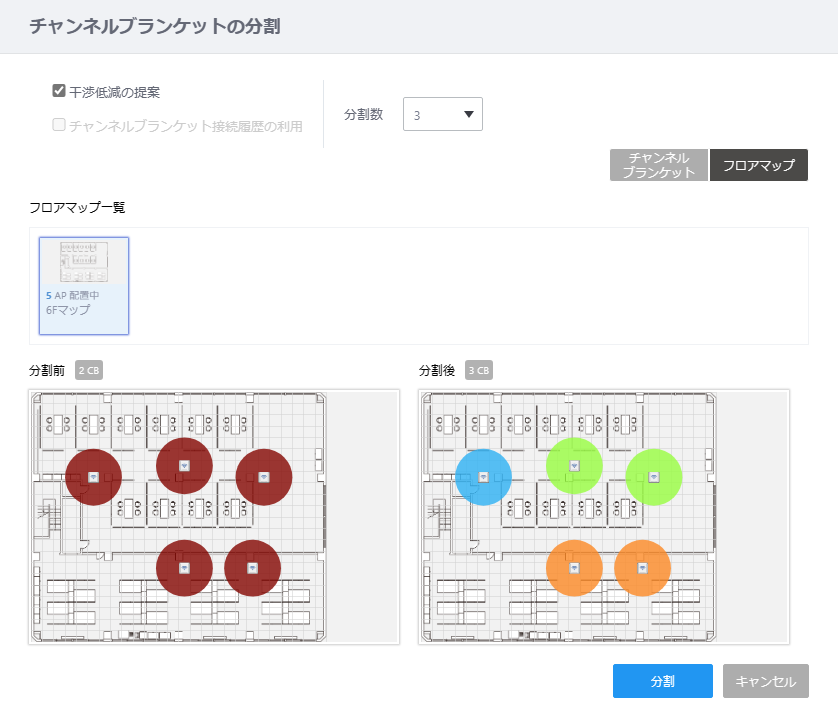Viewport: 838px width, 717px height.
Task: Click the dropdown arrow next to 3
Action: (469, 114)
